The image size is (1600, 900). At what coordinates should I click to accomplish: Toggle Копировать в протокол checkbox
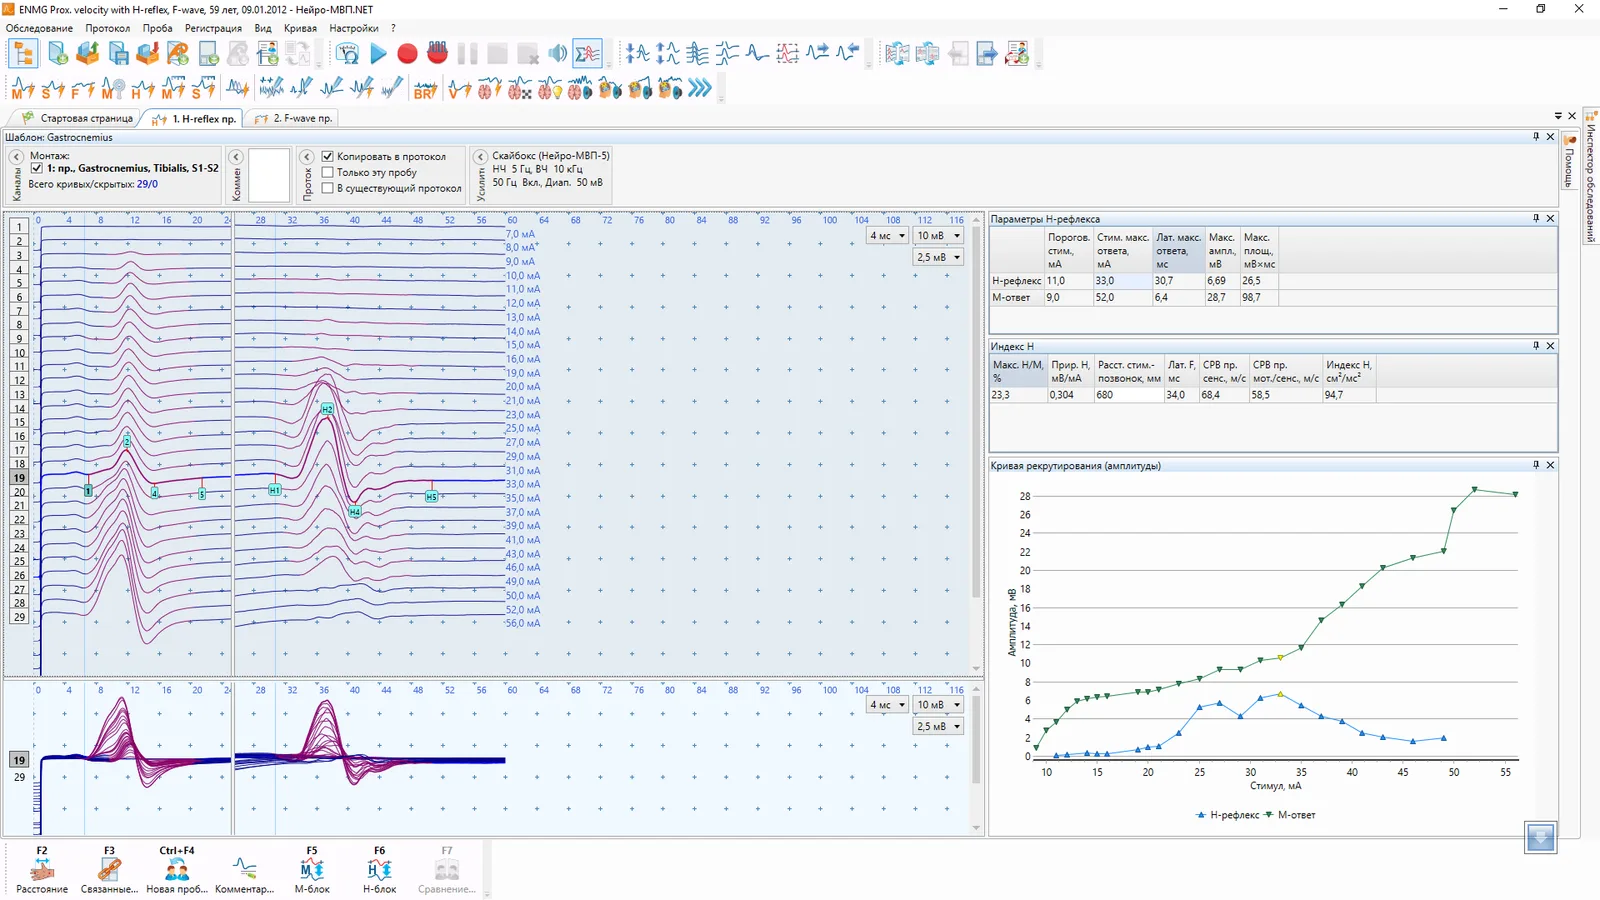coord(327,157)
